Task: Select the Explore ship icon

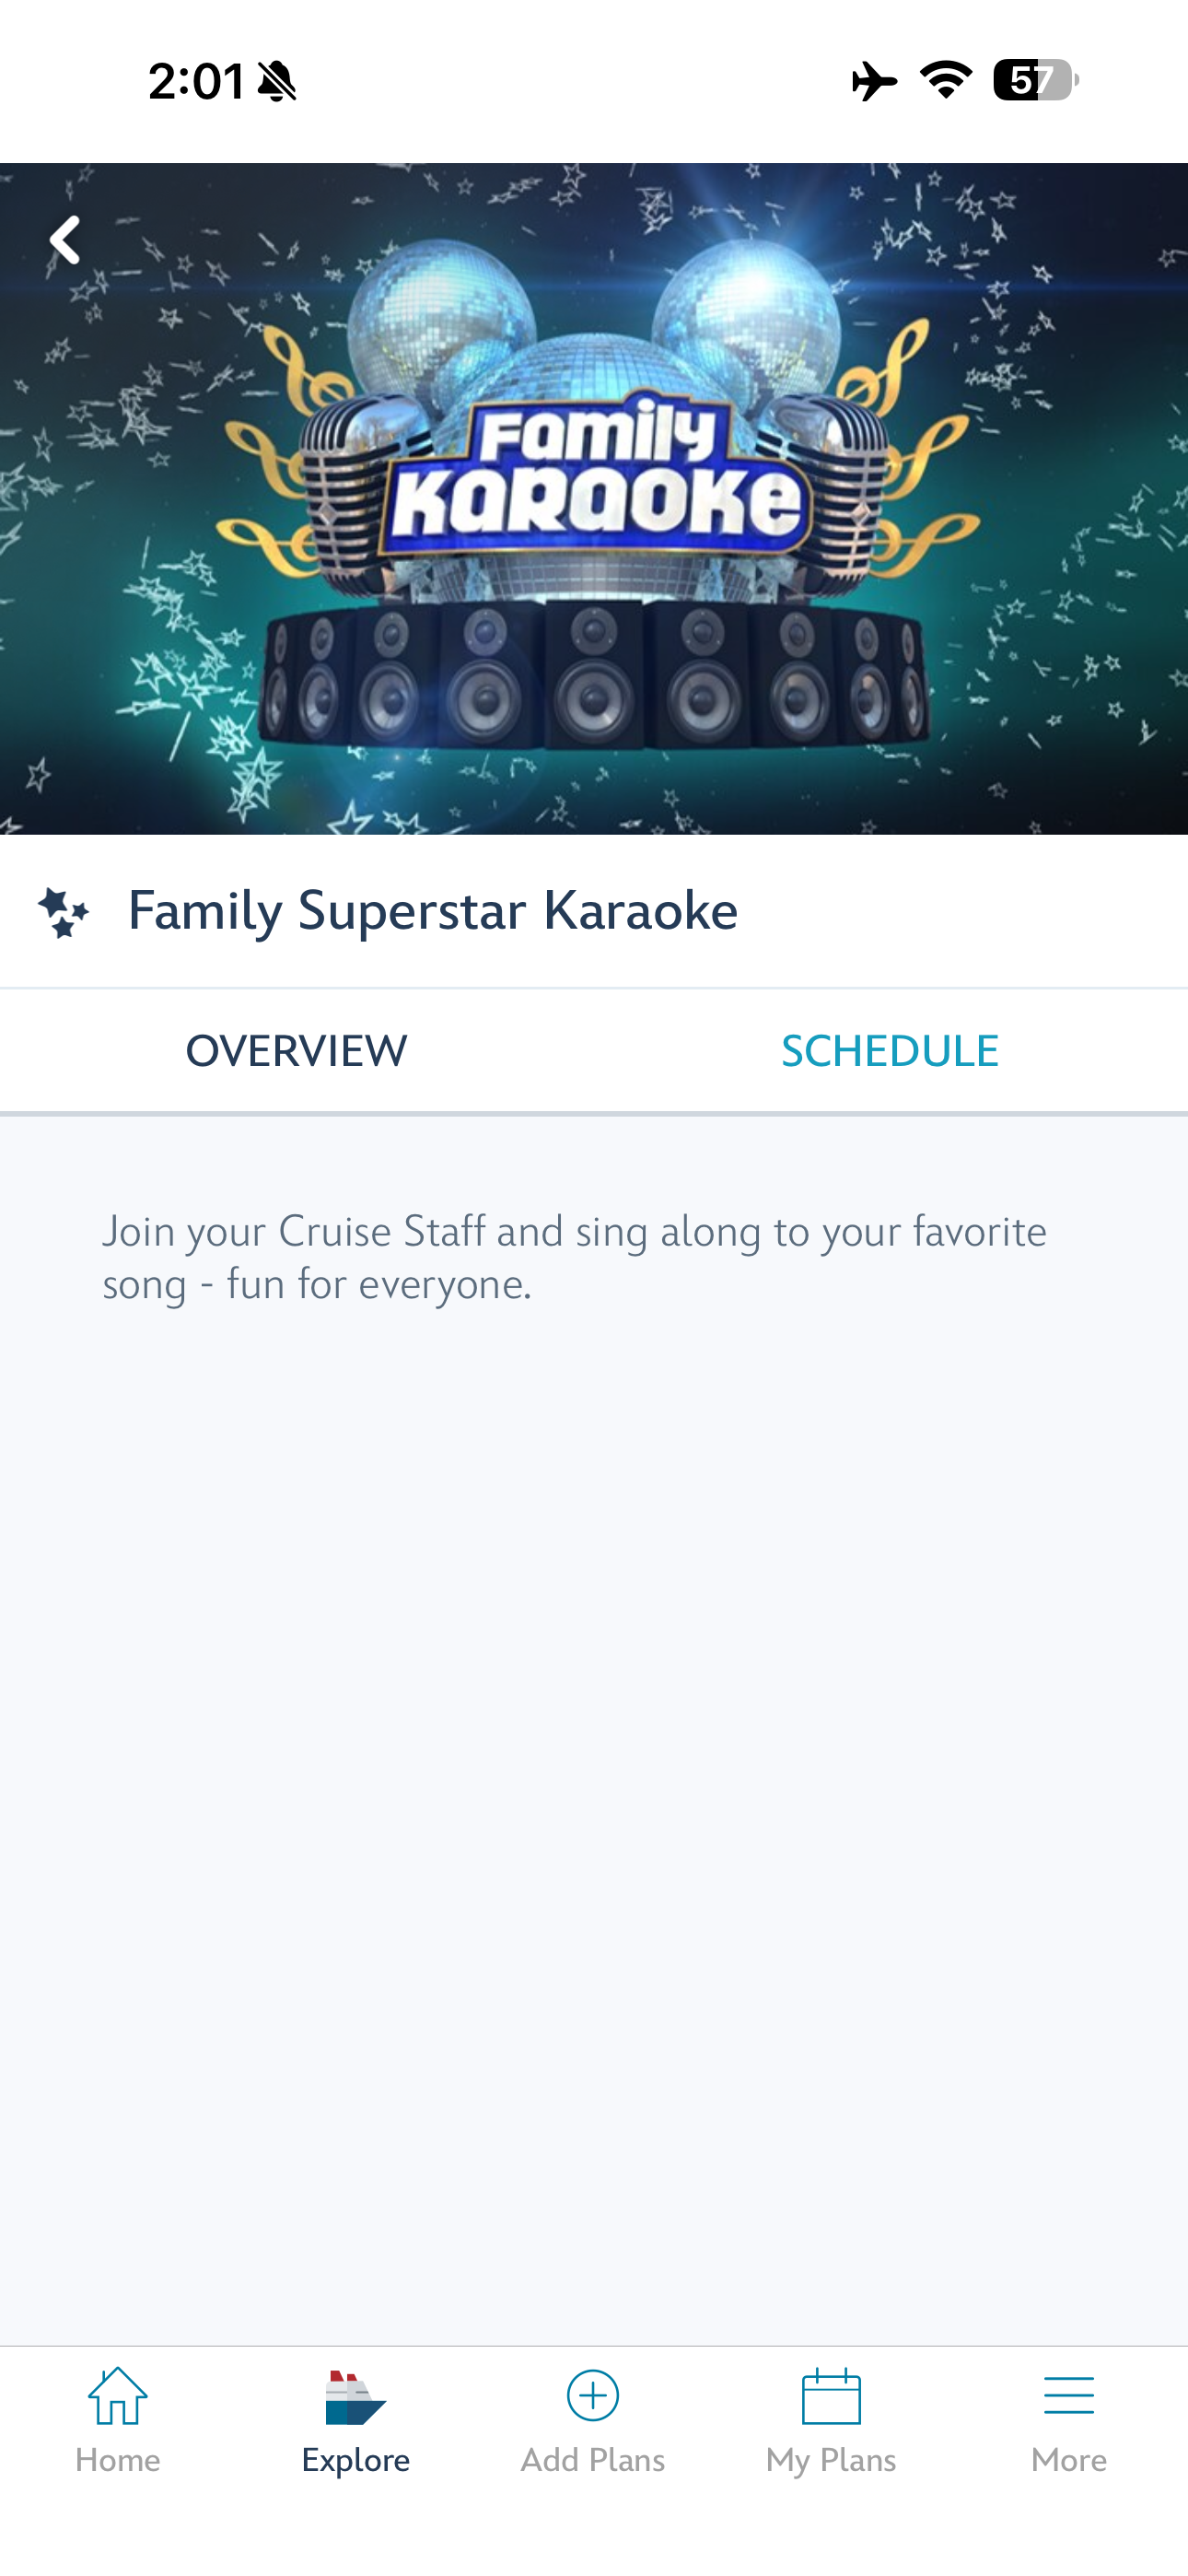Action: 355,2397
